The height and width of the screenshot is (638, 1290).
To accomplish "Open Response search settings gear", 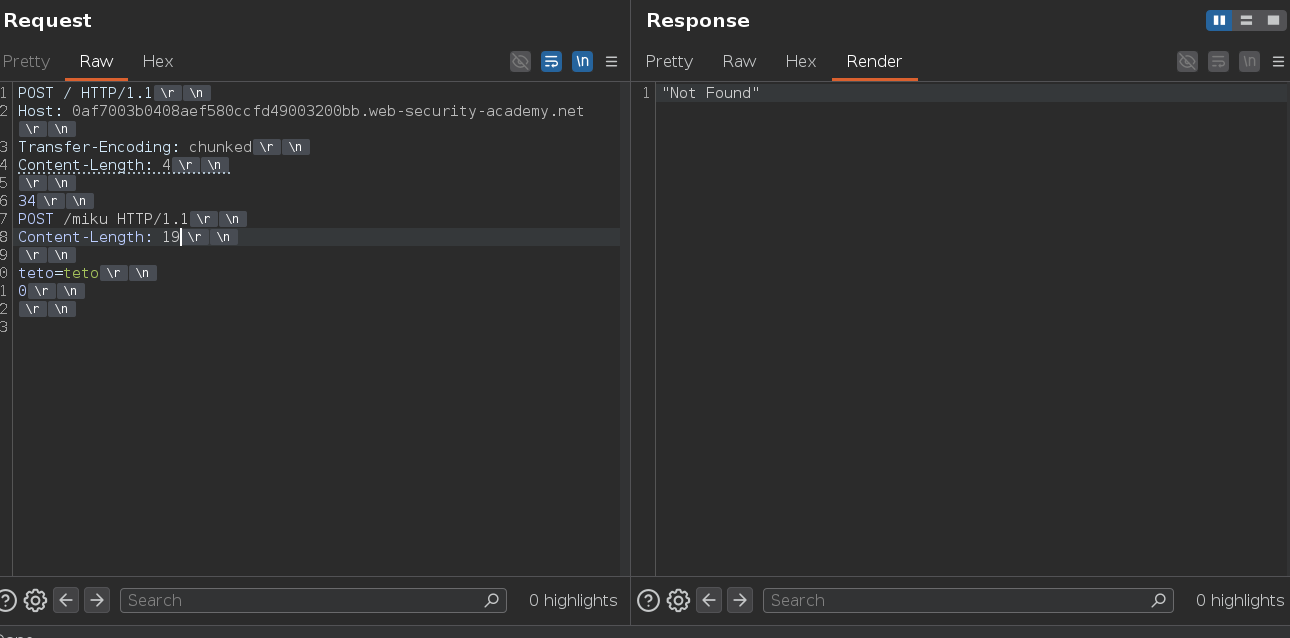I will coord(678,600).
